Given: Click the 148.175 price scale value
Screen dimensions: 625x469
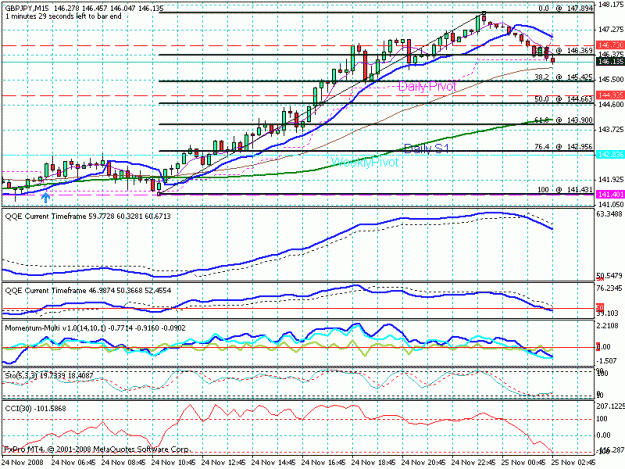Looking at the screenshot, I should click(x=611, y=5).
